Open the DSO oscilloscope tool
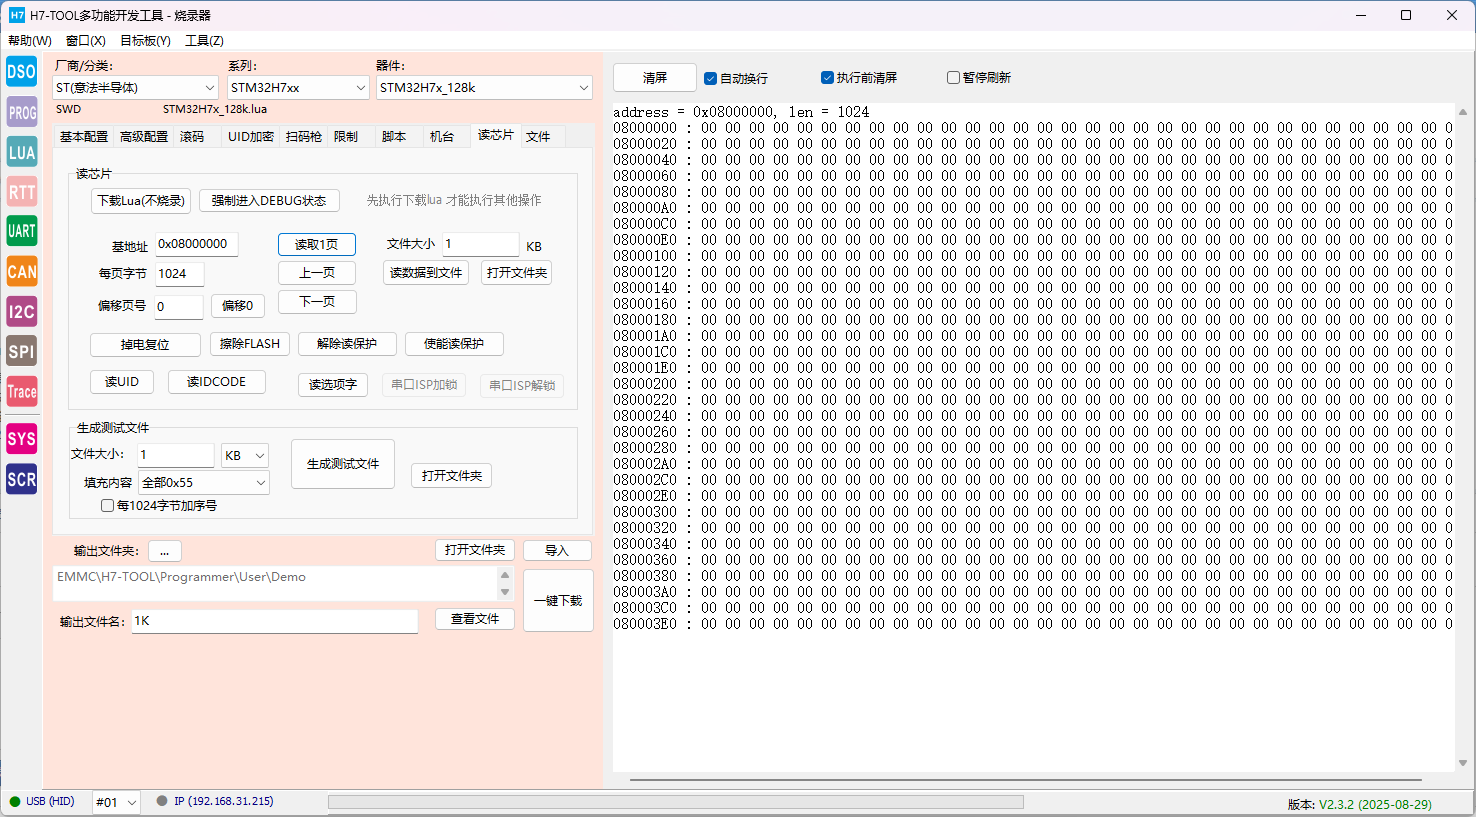Screen dimensions: 1476x817 pos(21,71)
